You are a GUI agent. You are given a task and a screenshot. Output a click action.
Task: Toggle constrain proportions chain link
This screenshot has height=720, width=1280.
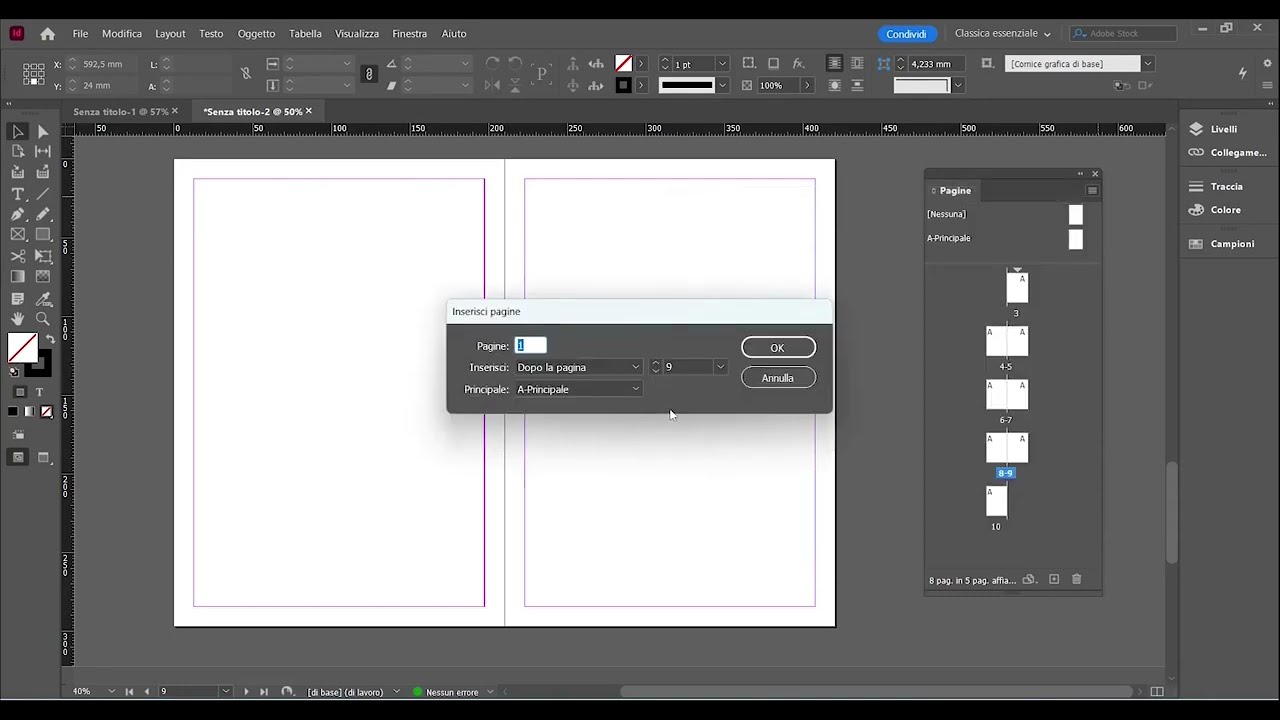coord(369,74)
